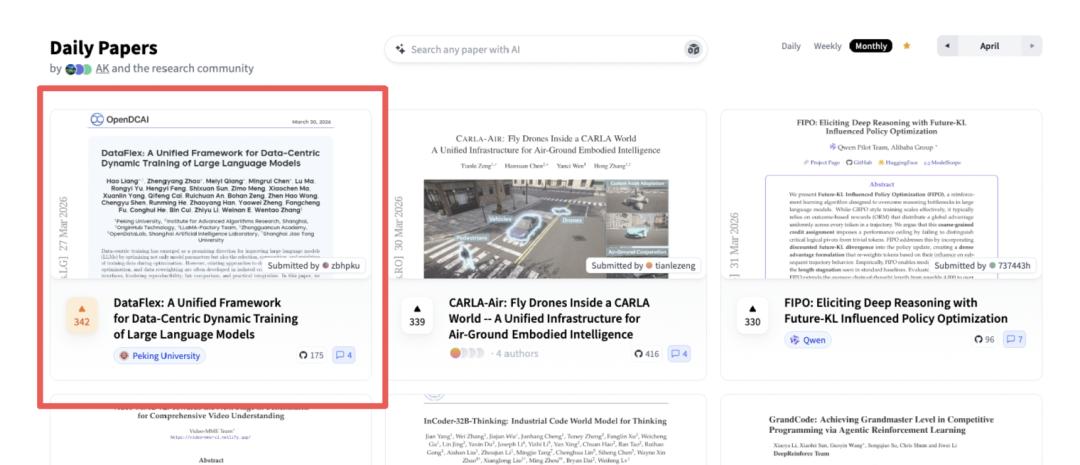1080x465 pixels.
Task: Open GitHub repo with 416 stars for CARLA-Air
Action: 651,354
